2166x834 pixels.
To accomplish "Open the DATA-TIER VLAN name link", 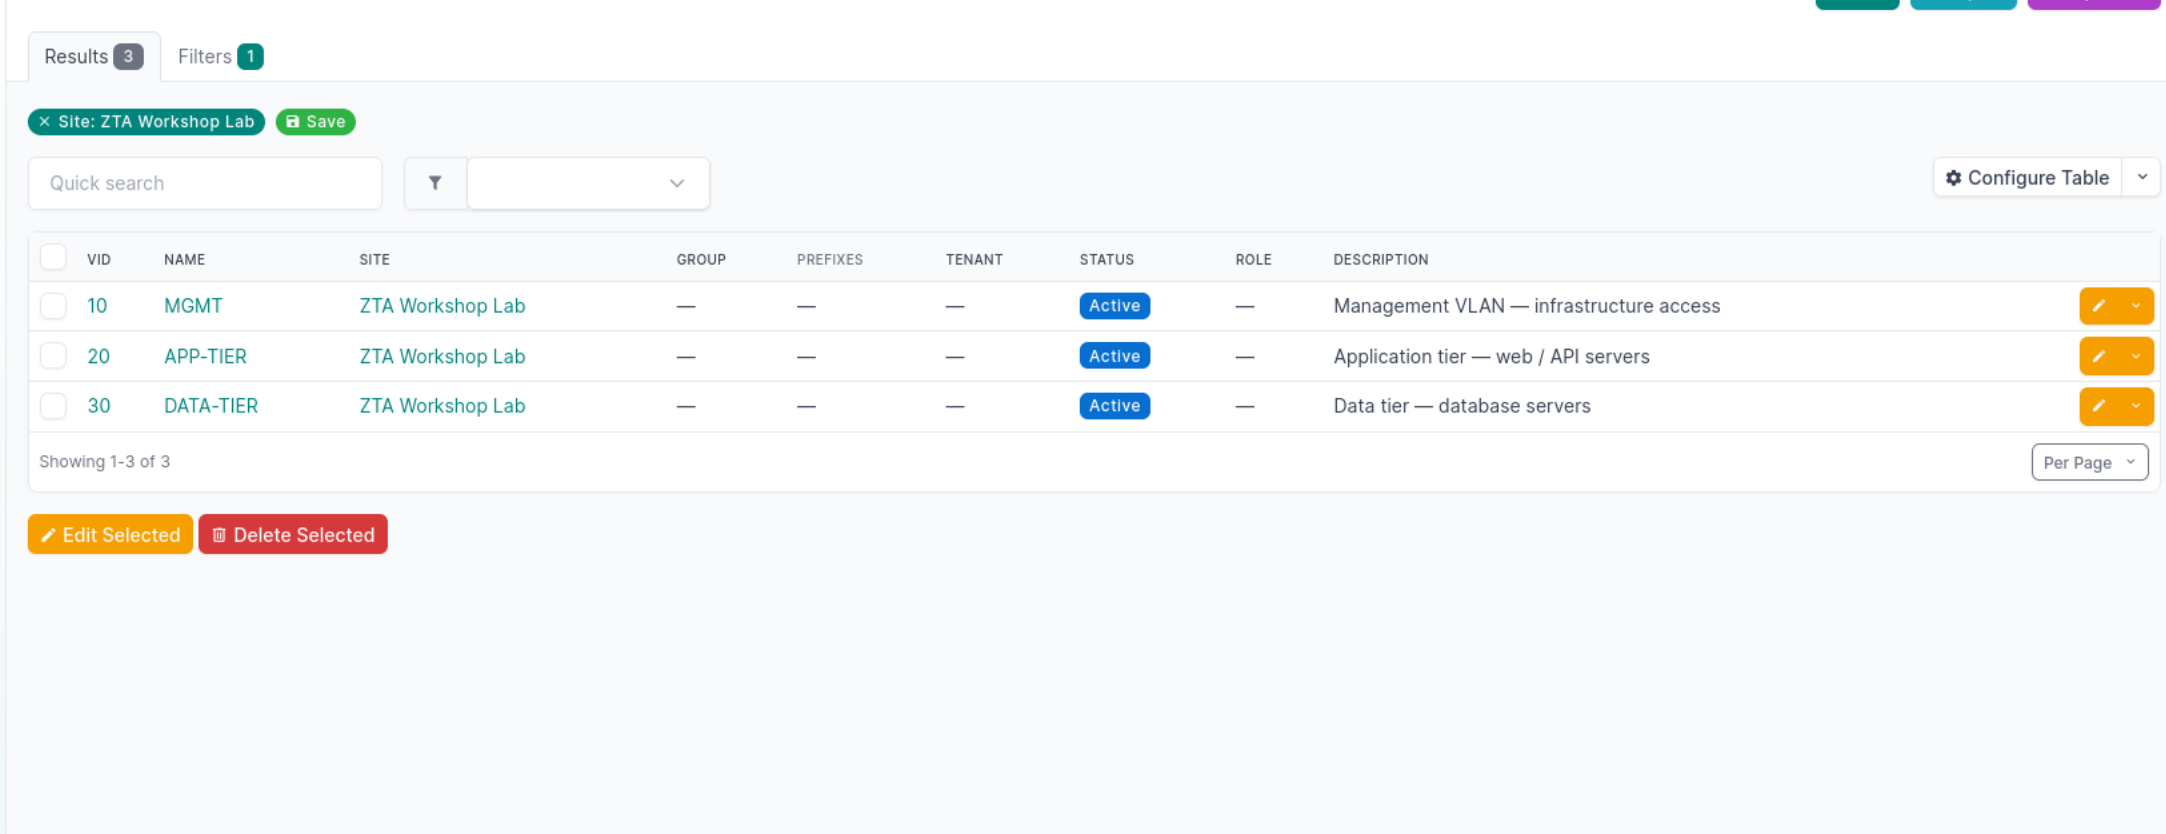I will pos(211,406).
